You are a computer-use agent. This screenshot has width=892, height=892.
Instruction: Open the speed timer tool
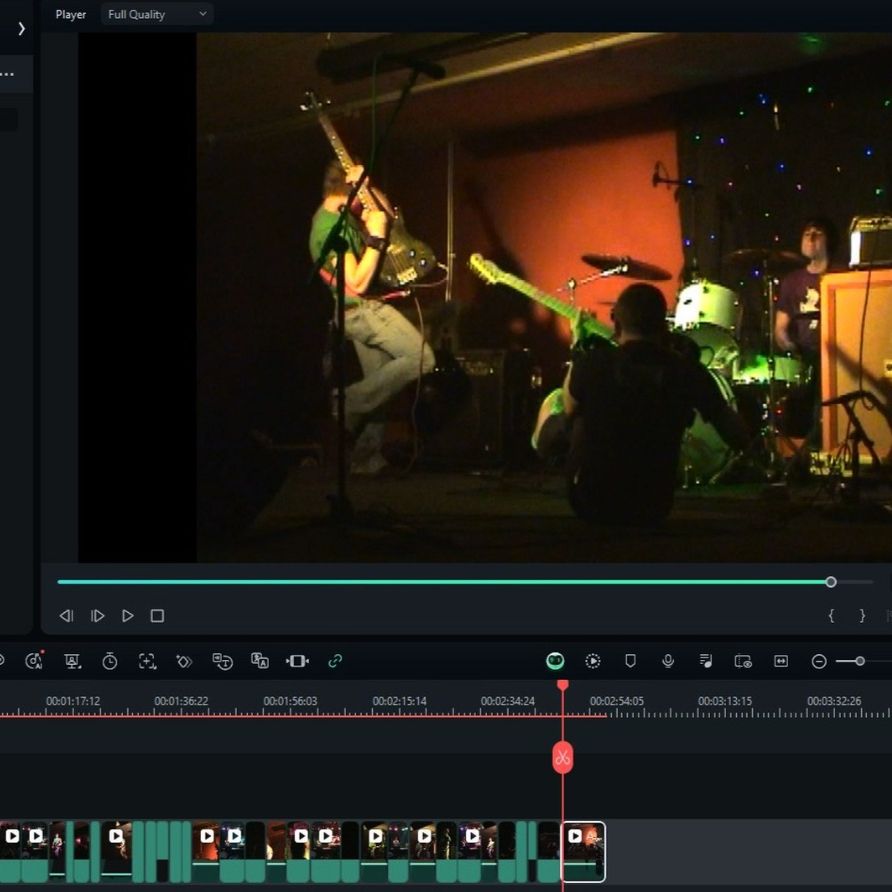(x=110, y=661)
